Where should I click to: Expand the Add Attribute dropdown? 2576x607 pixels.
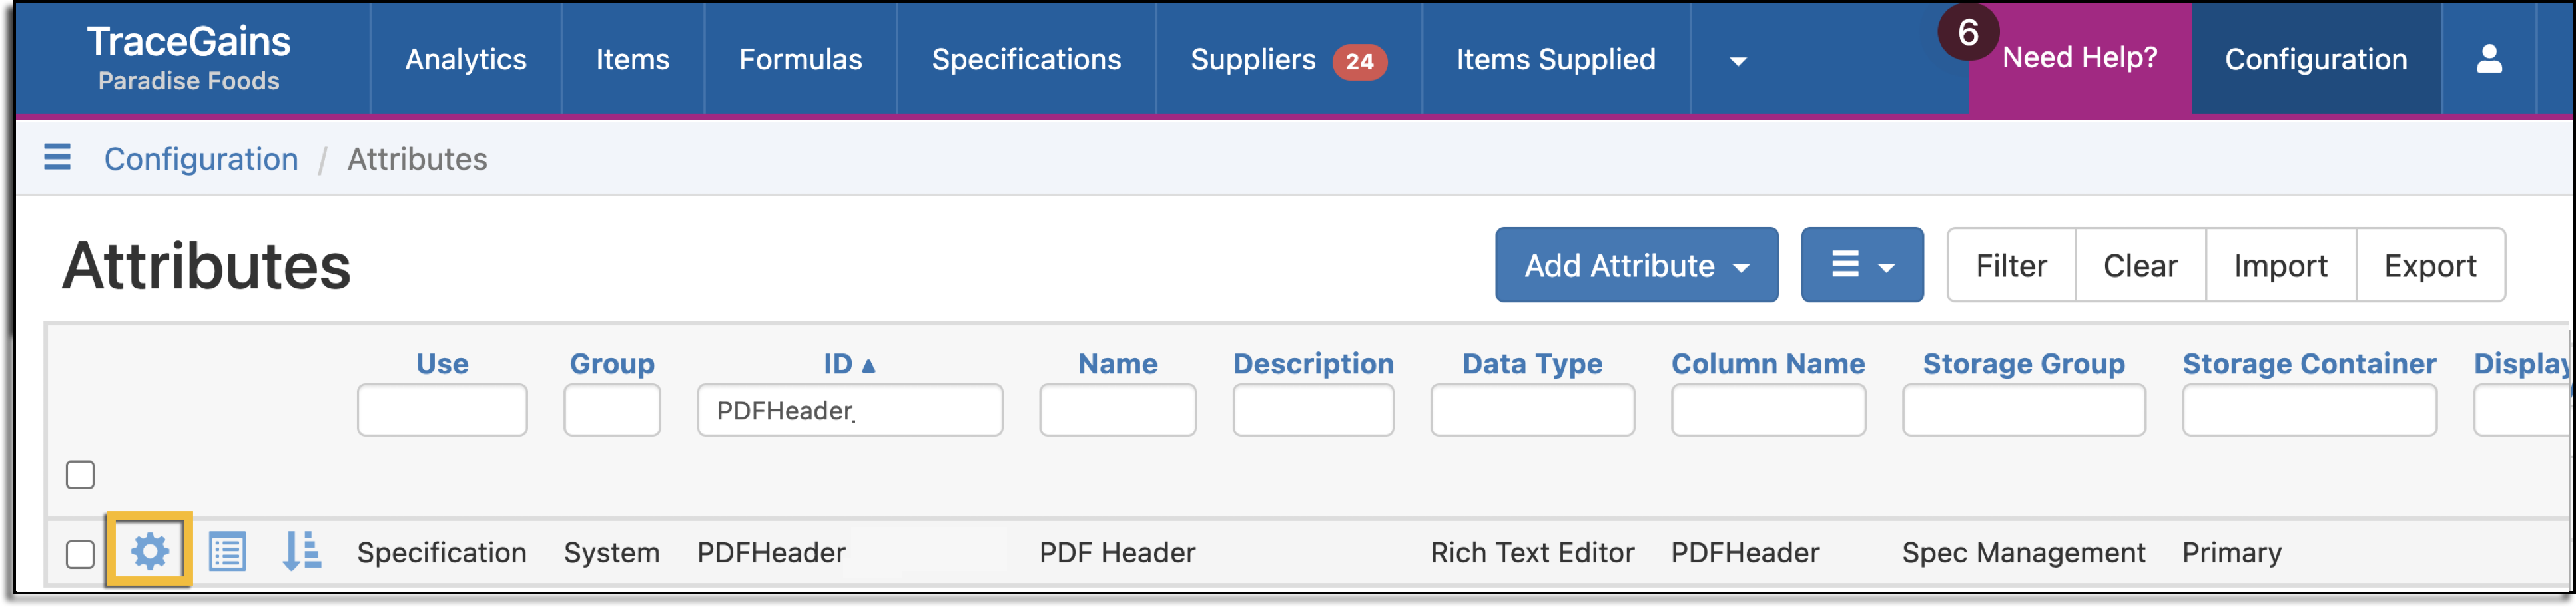click(x=1636, y=265)
